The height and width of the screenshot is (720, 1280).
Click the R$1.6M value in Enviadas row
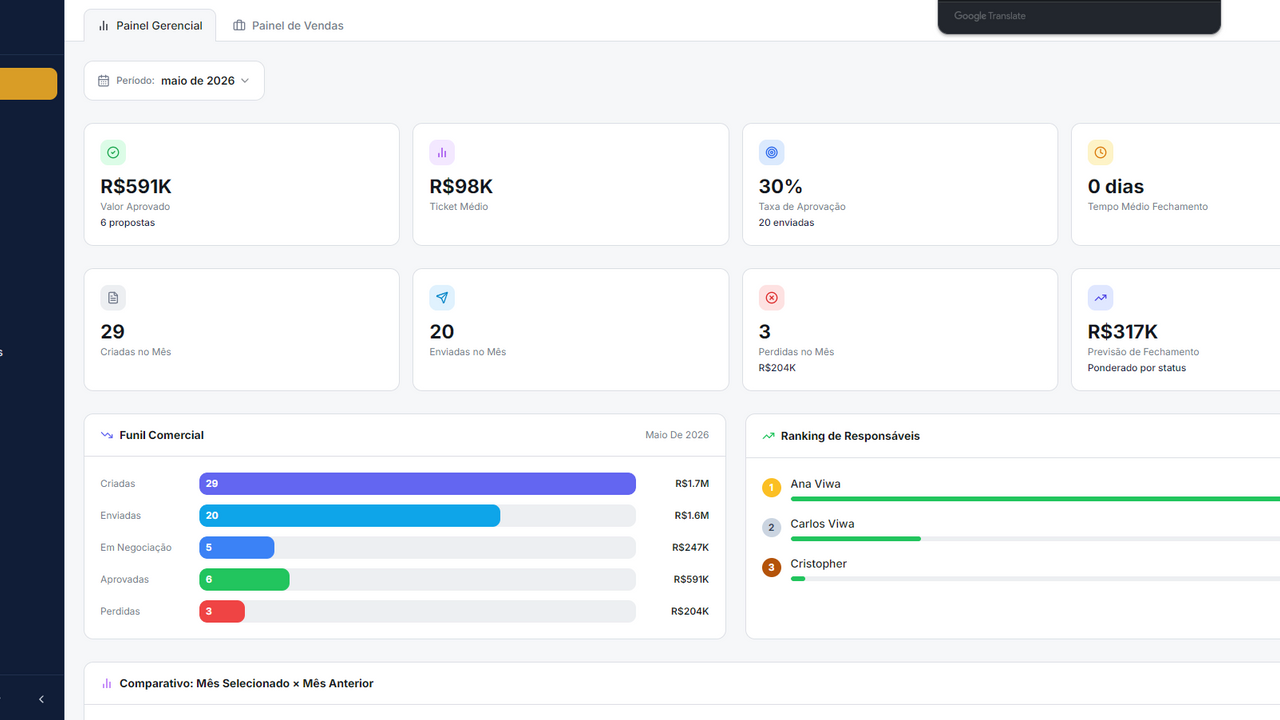click(692, 516)
